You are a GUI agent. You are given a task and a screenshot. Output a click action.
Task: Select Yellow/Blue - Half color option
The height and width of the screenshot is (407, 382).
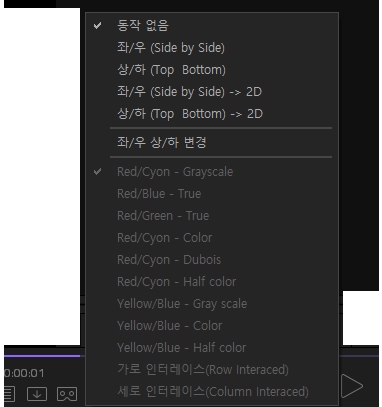(x=212, y=348)
